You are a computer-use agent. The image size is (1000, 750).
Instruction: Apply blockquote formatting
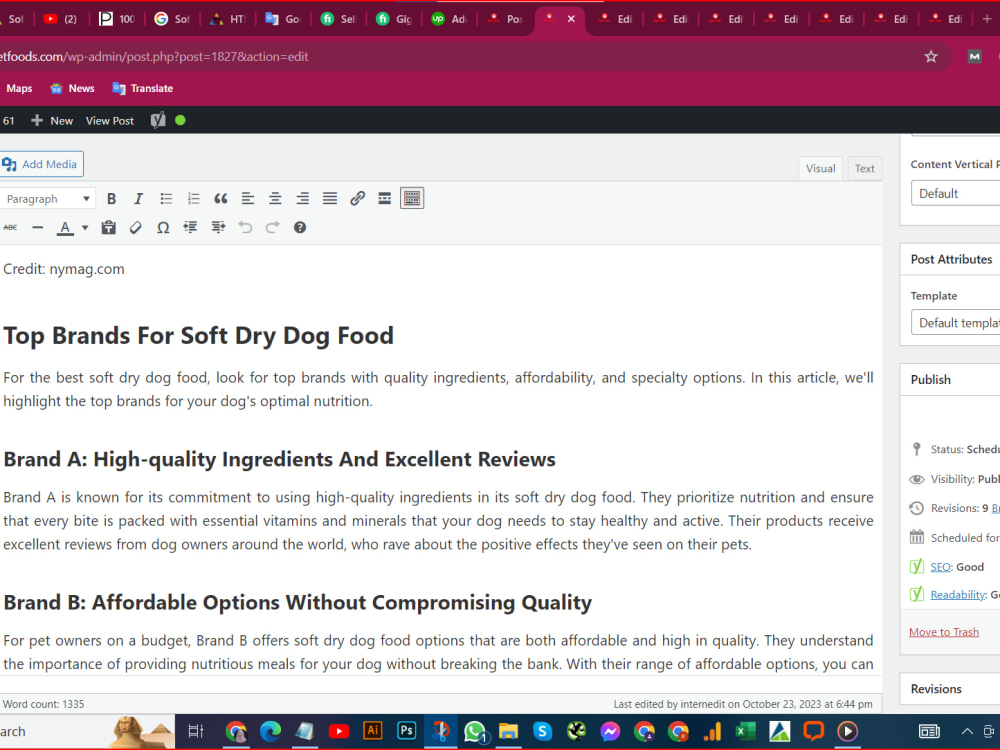point(221,198)
